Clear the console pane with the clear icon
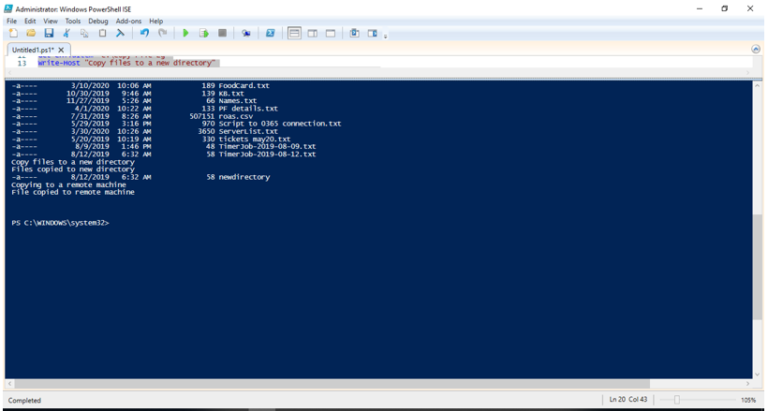Image resolution: width=768 pixels, height=411 pixels. pos(120,33)
